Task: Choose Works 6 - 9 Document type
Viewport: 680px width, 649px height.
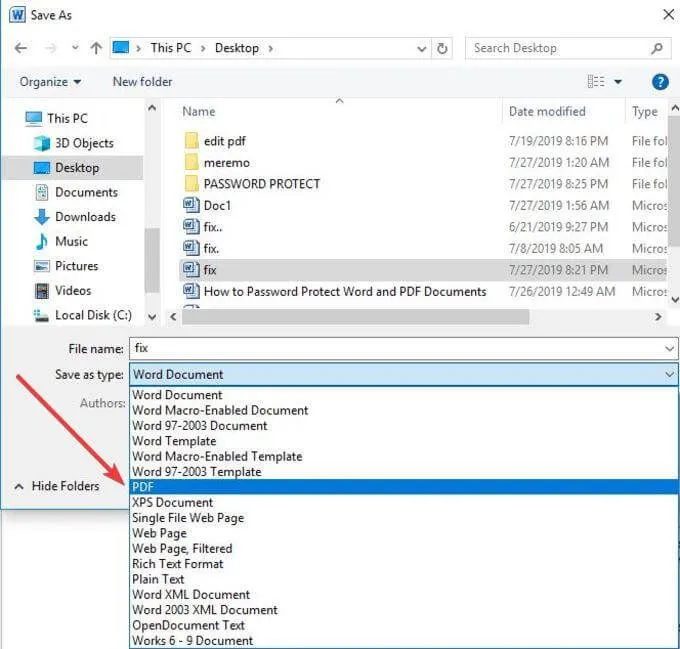Action: 403,640
